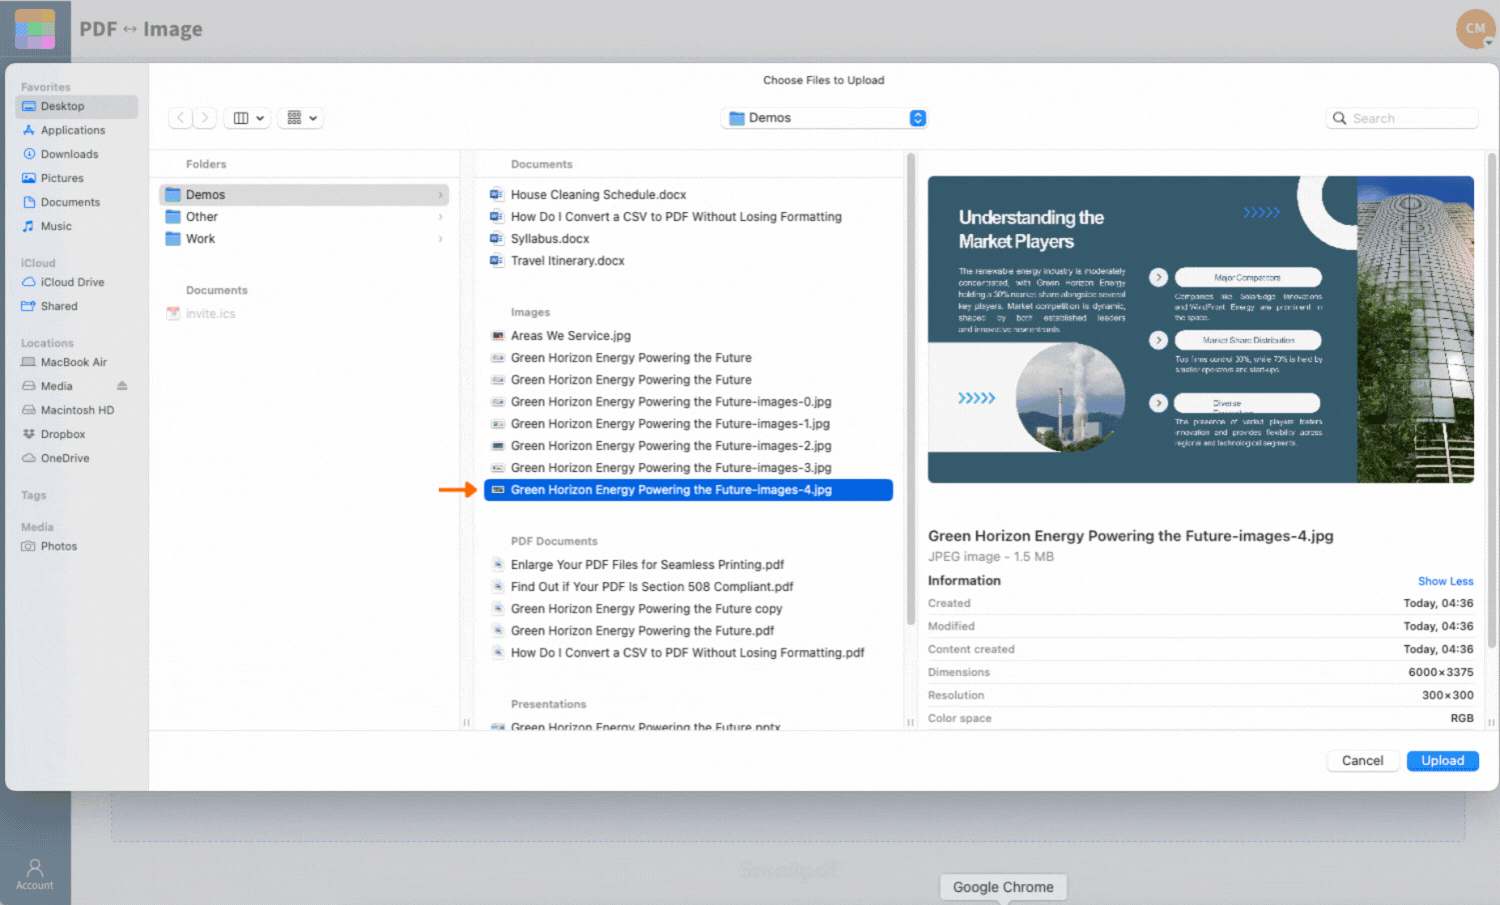Screen dimensions: 1500x905
Task: Cancel the file upload dialog
Action: (x=1362, y=761)
